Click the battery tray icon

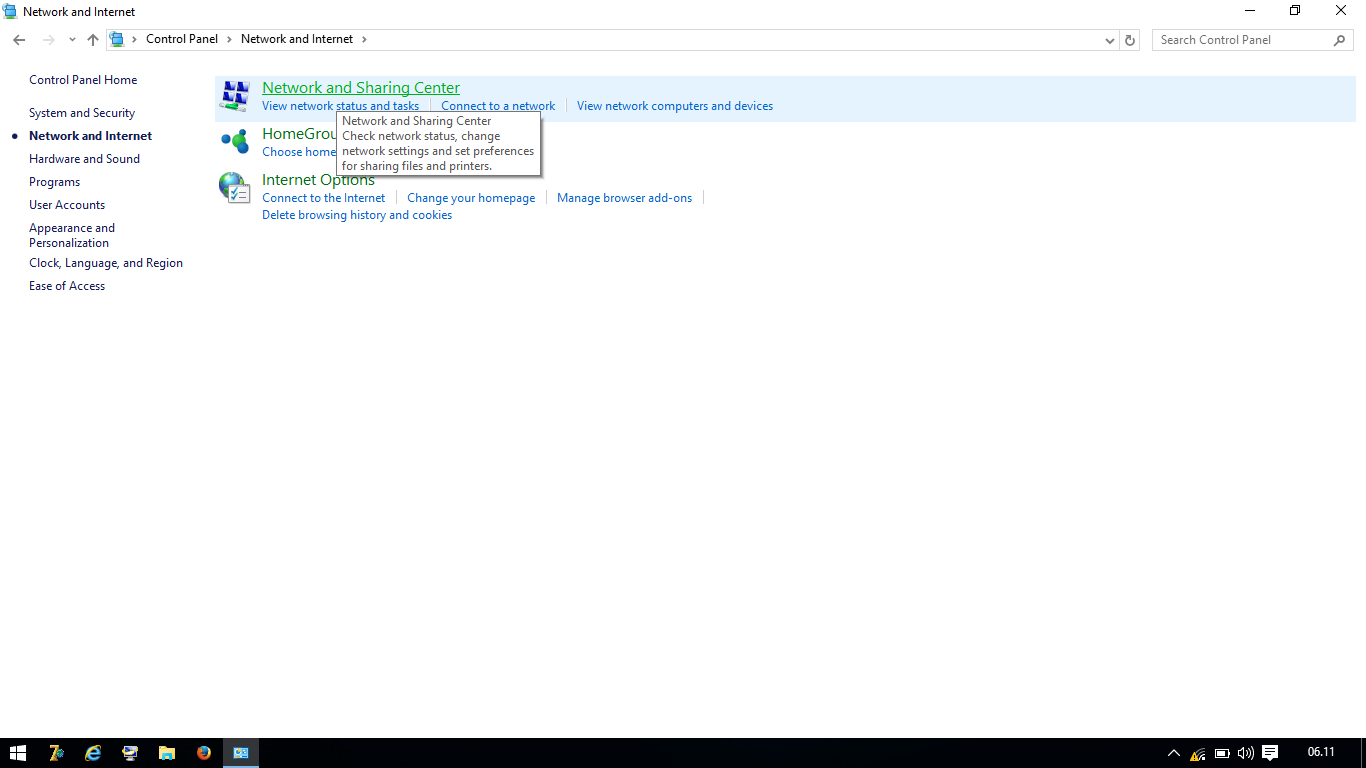(x=1222, y=753)
